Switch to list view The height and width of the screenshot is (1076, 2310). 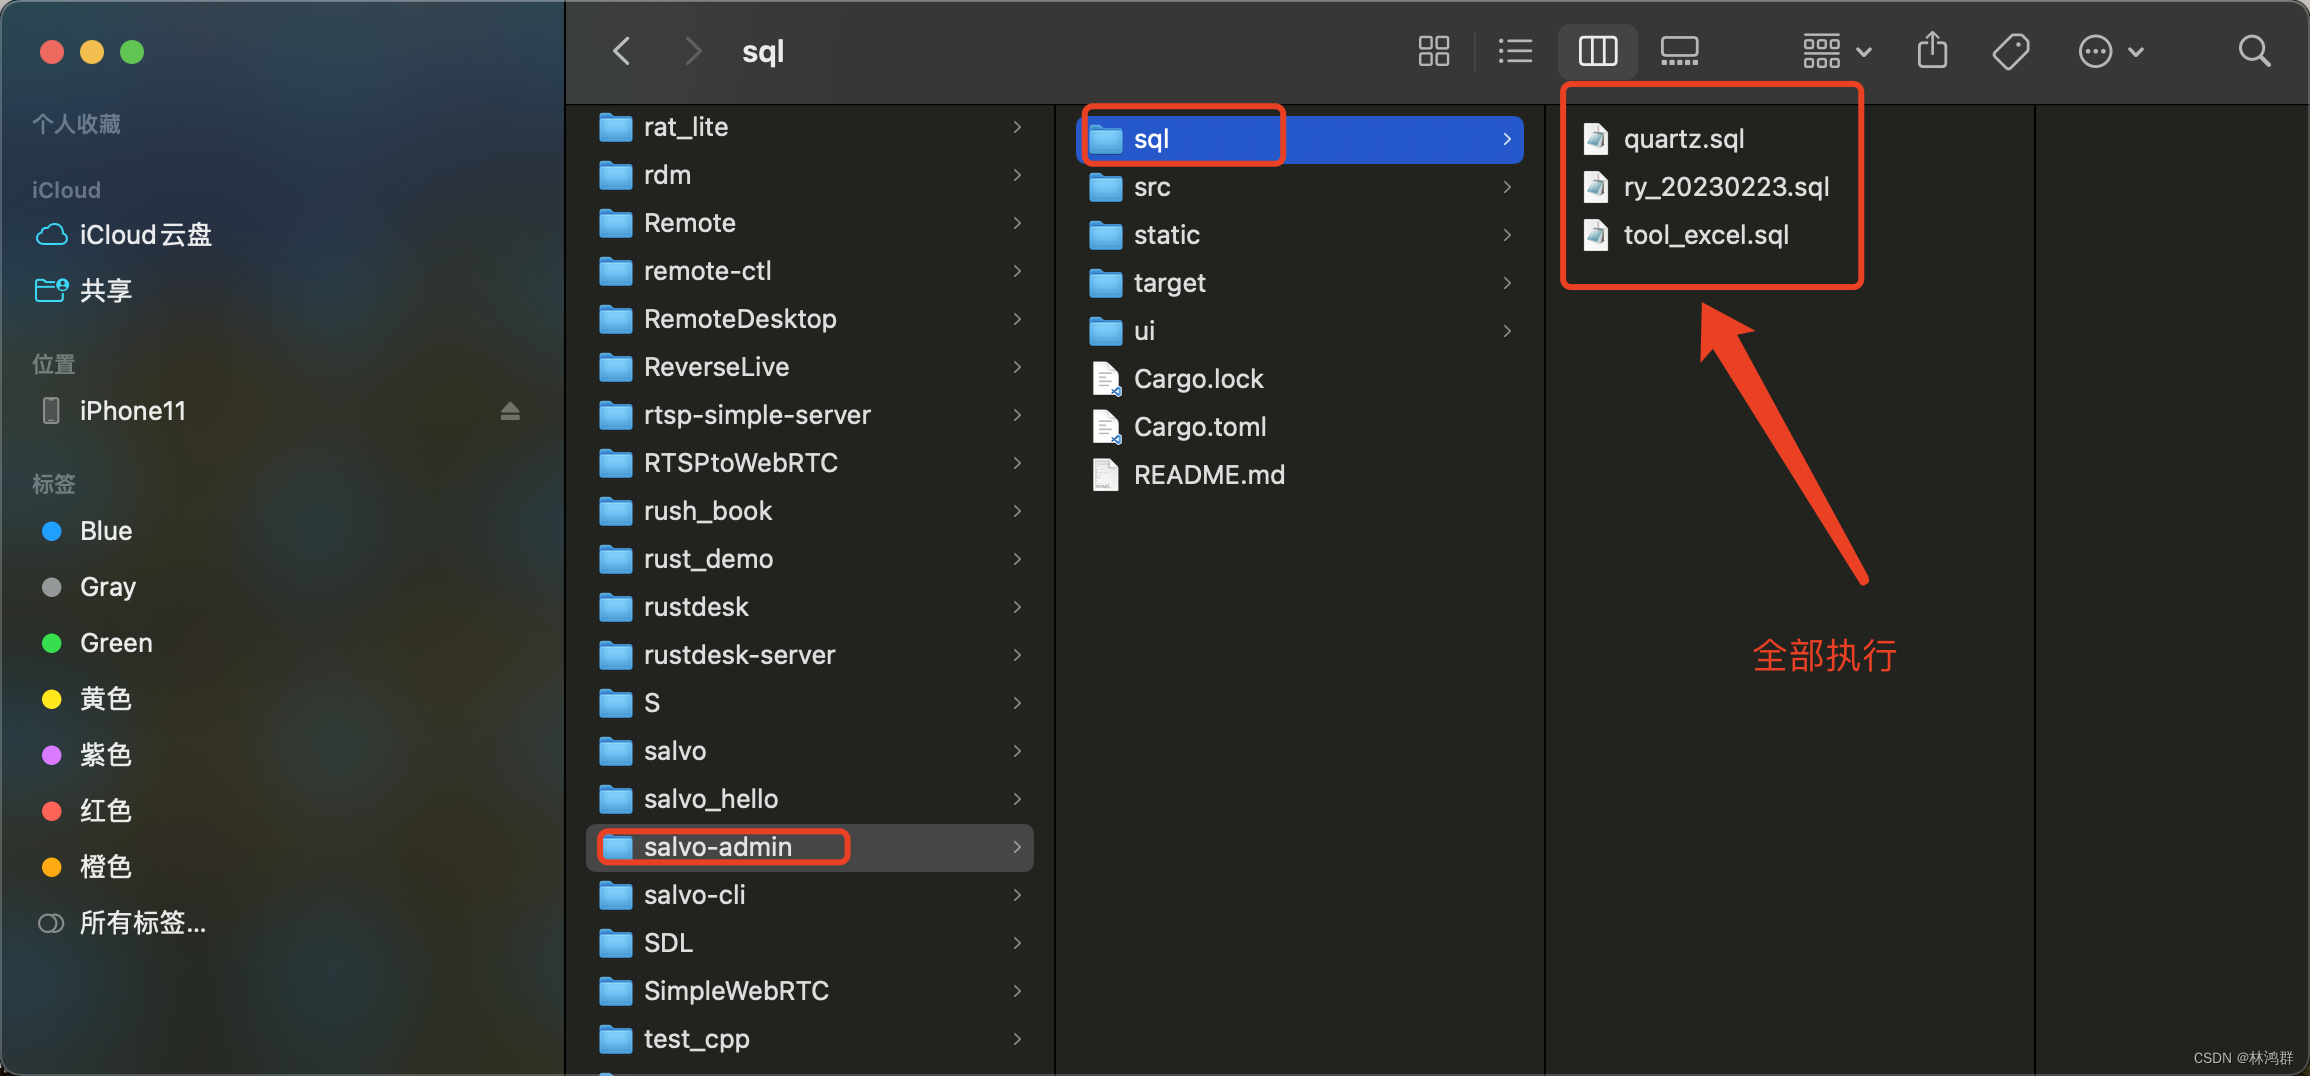1515,51
